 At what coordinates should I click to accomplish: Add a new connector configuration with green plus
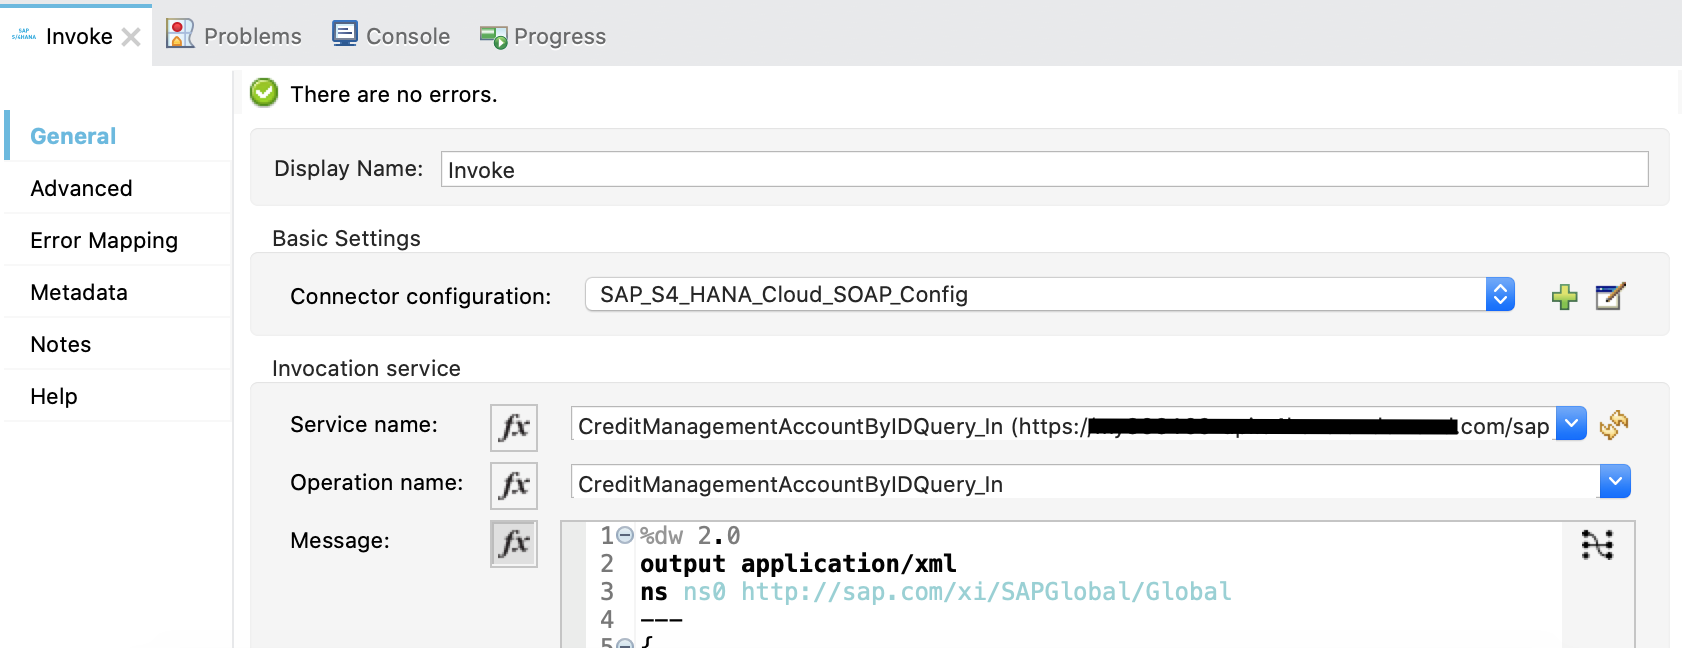tap(1565, 296)
